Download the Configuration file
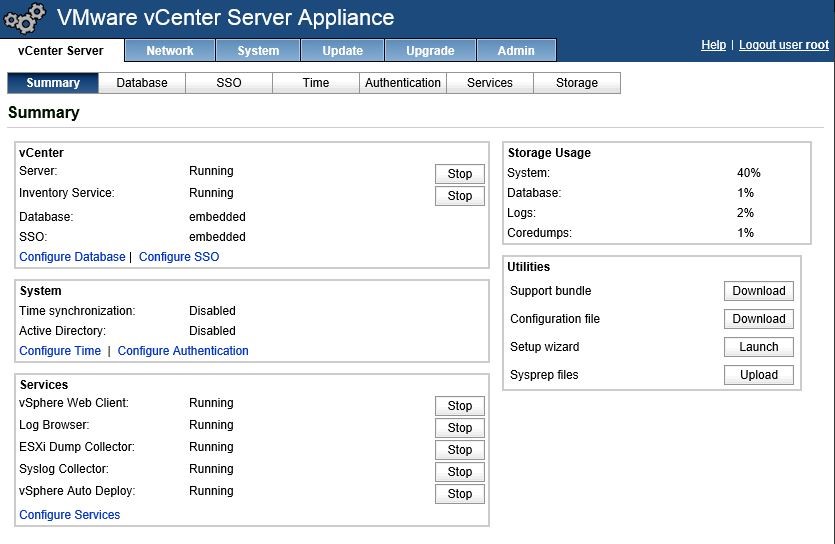 click(x=759, y=319)
